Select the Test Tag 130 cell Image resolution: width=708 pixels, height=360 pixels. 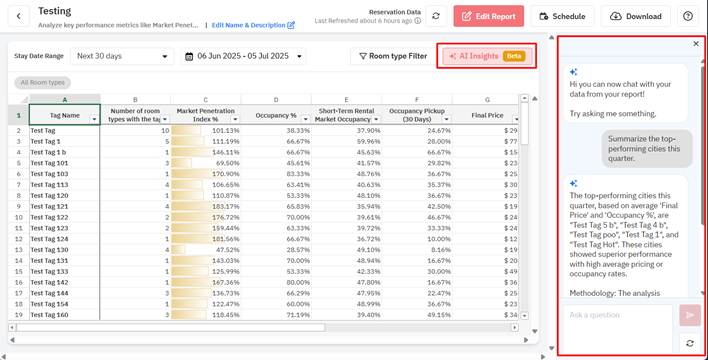65,250
